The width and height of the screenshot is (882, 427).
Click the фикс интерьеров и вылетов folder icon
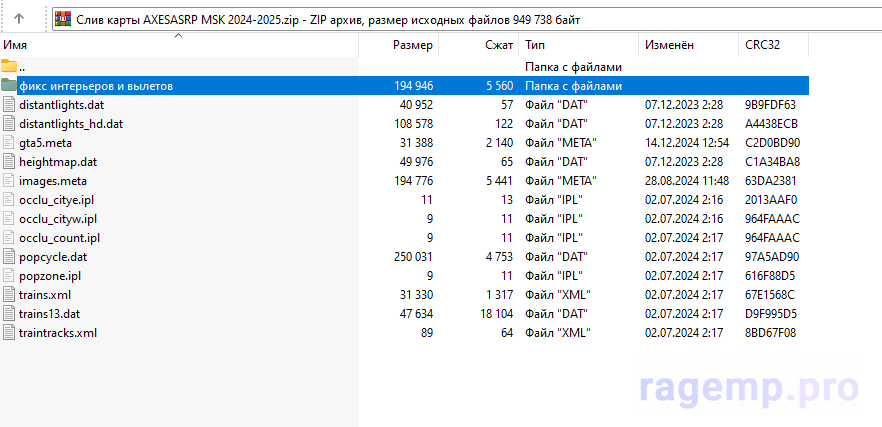pyautogui.click(x=9, y=86)
